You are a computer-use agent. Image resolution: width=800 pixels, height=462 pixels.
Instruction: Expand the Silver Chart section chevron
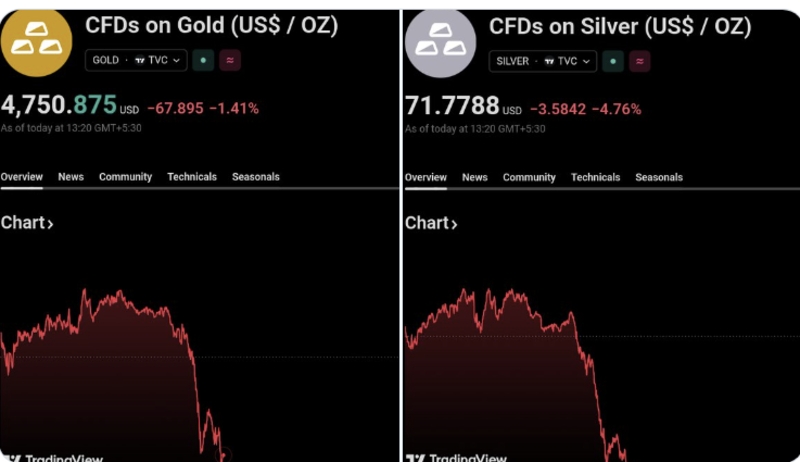[454, 224]
